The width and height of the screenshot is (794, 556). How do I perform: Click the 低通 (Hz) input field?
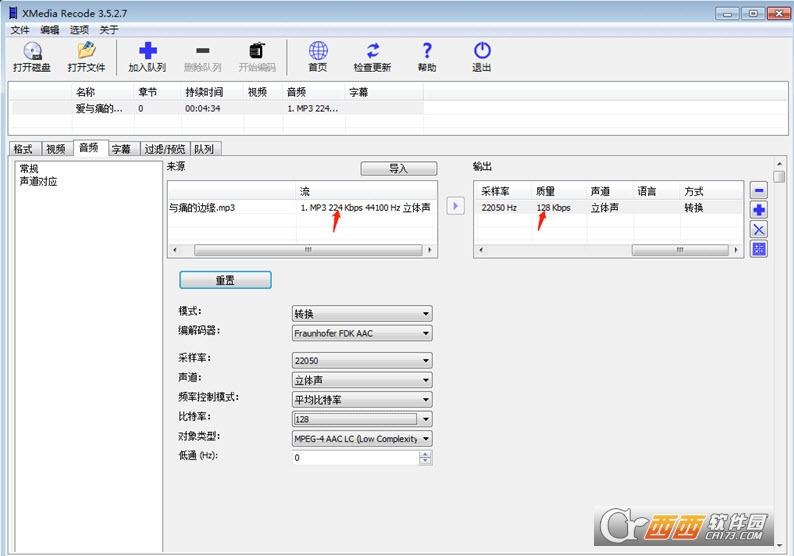click(x=355, y=457)
